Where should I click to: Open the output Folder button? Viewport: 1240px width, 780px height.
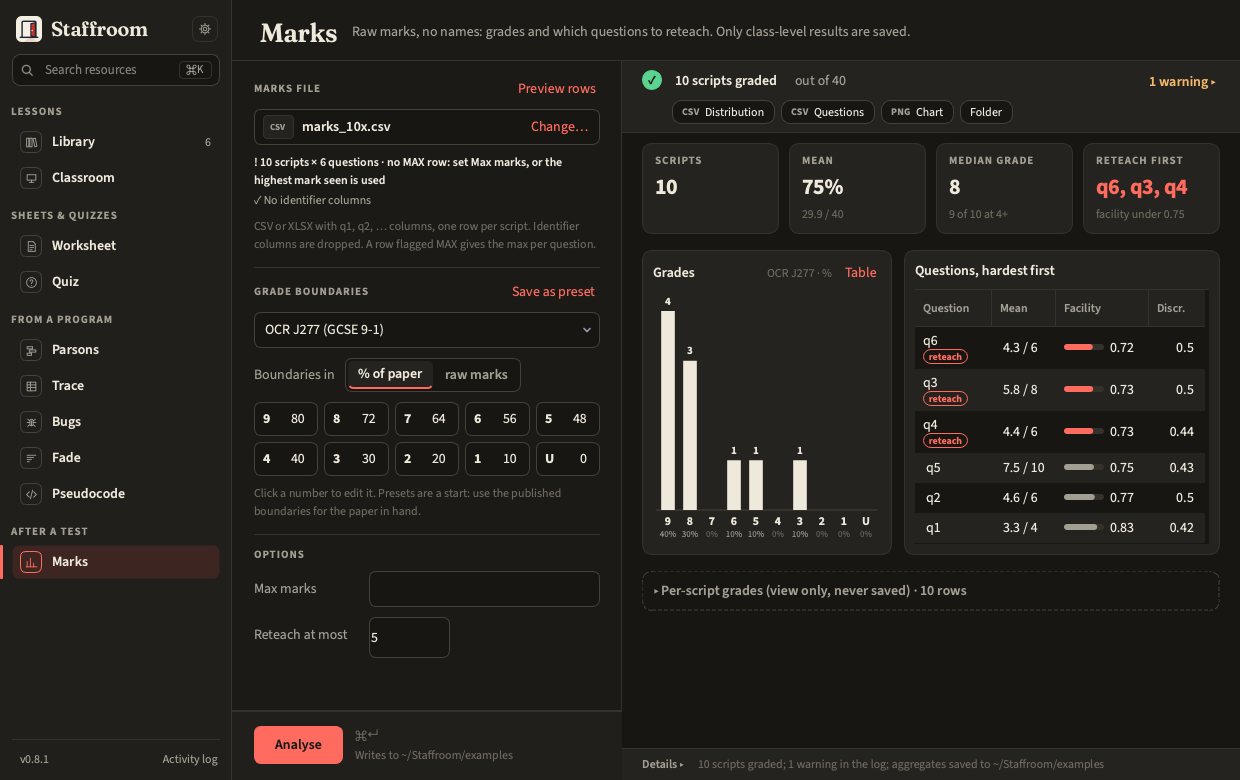click(986, 112)
